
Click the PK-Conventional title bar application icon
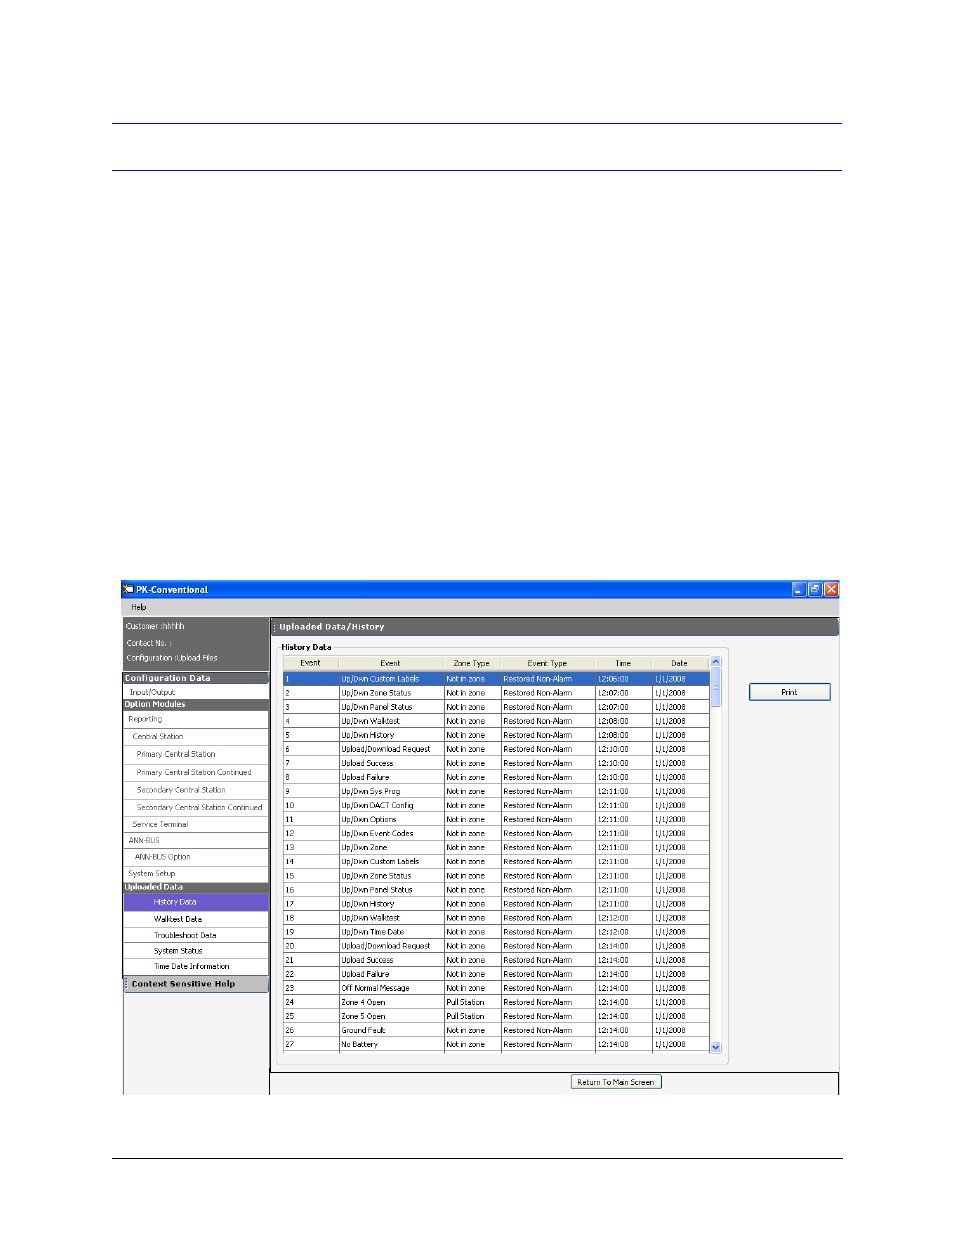(x=128, y=589)
